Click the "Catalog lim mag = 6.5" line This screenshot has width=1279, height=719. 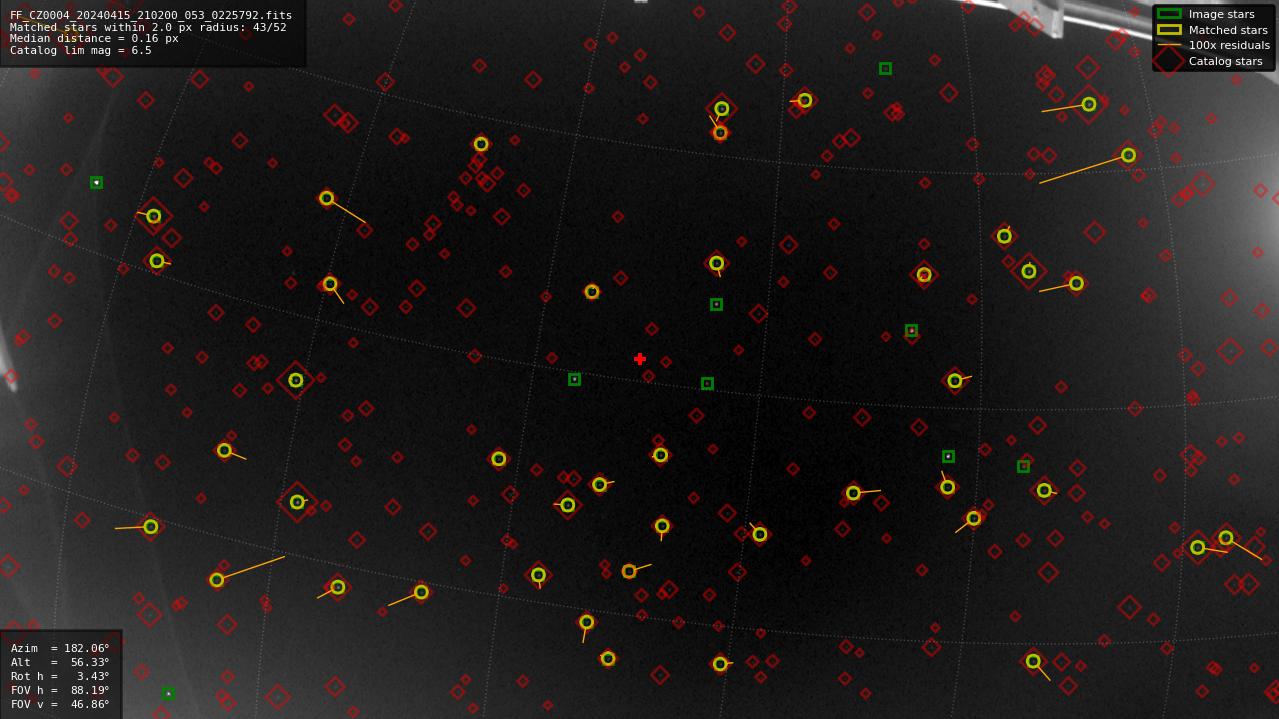[80, 50]
